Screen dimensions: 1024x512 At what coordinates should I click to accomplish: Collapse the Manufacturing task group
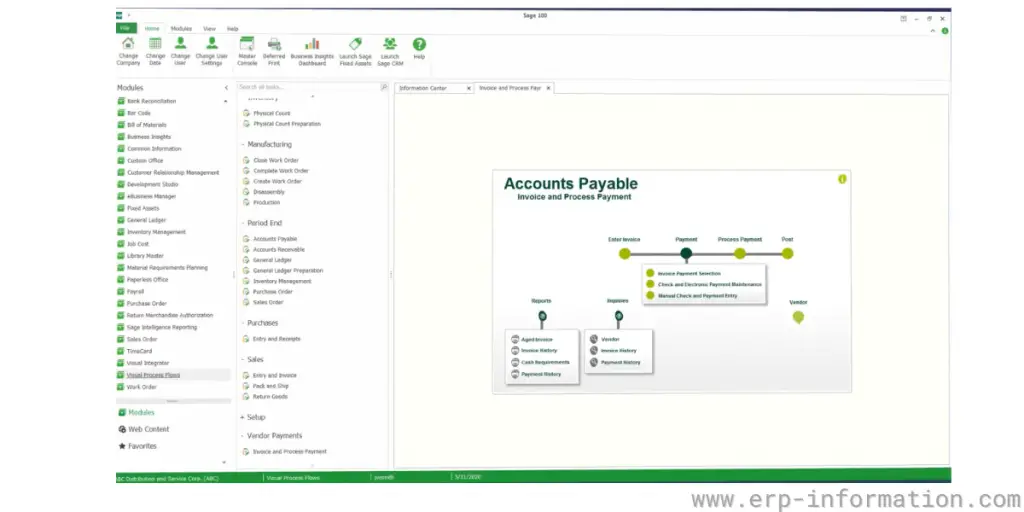[242, 144]
